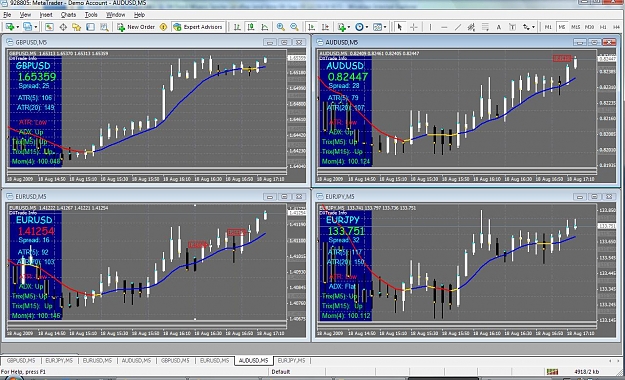Switch timeframe to M1
This screenshot has width=625, height=380.
tap(548, 27)
